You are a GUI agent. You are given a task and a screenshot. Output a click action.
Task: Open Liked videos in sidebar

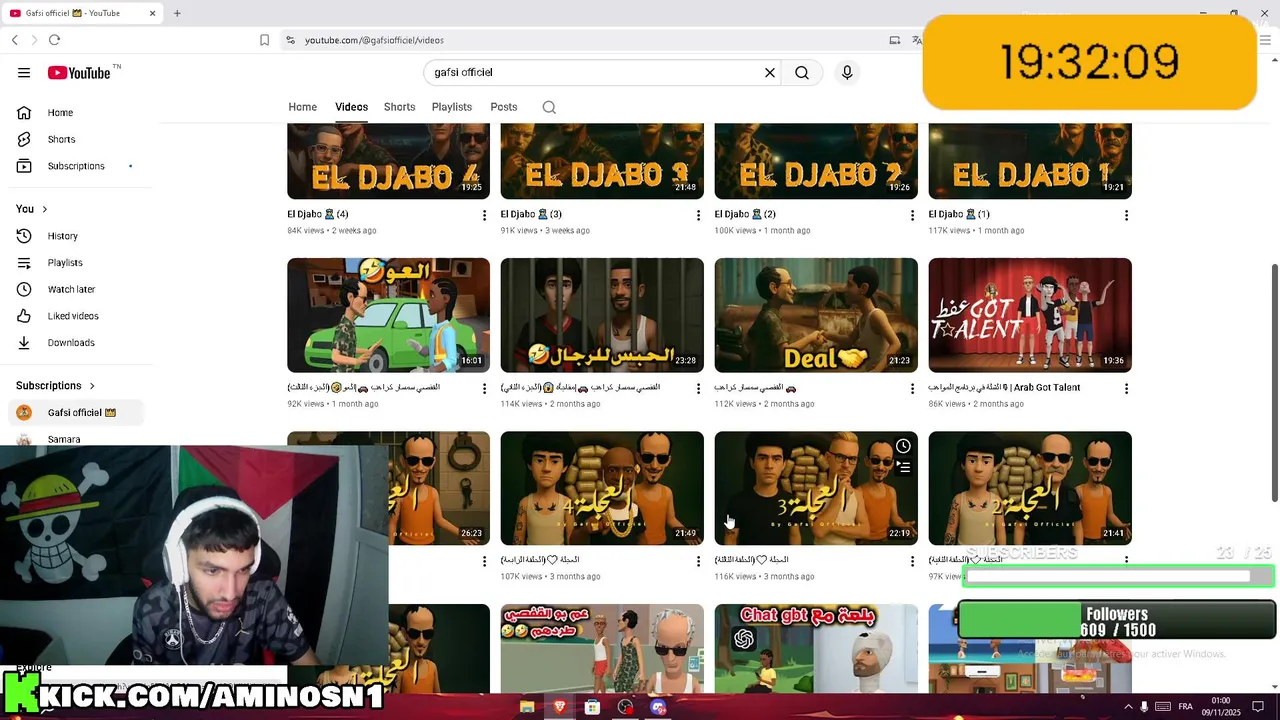pos(77,316)
